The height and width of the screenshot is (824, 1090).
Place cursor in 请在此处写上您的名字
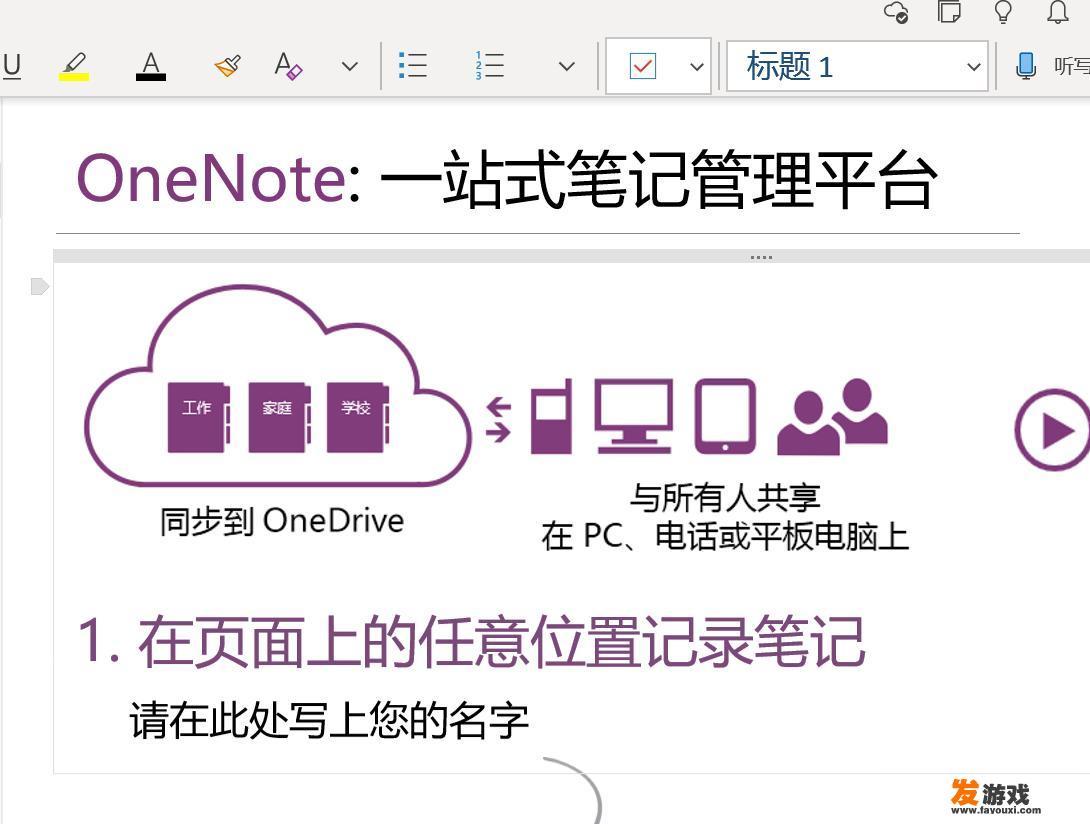point(330,720)
